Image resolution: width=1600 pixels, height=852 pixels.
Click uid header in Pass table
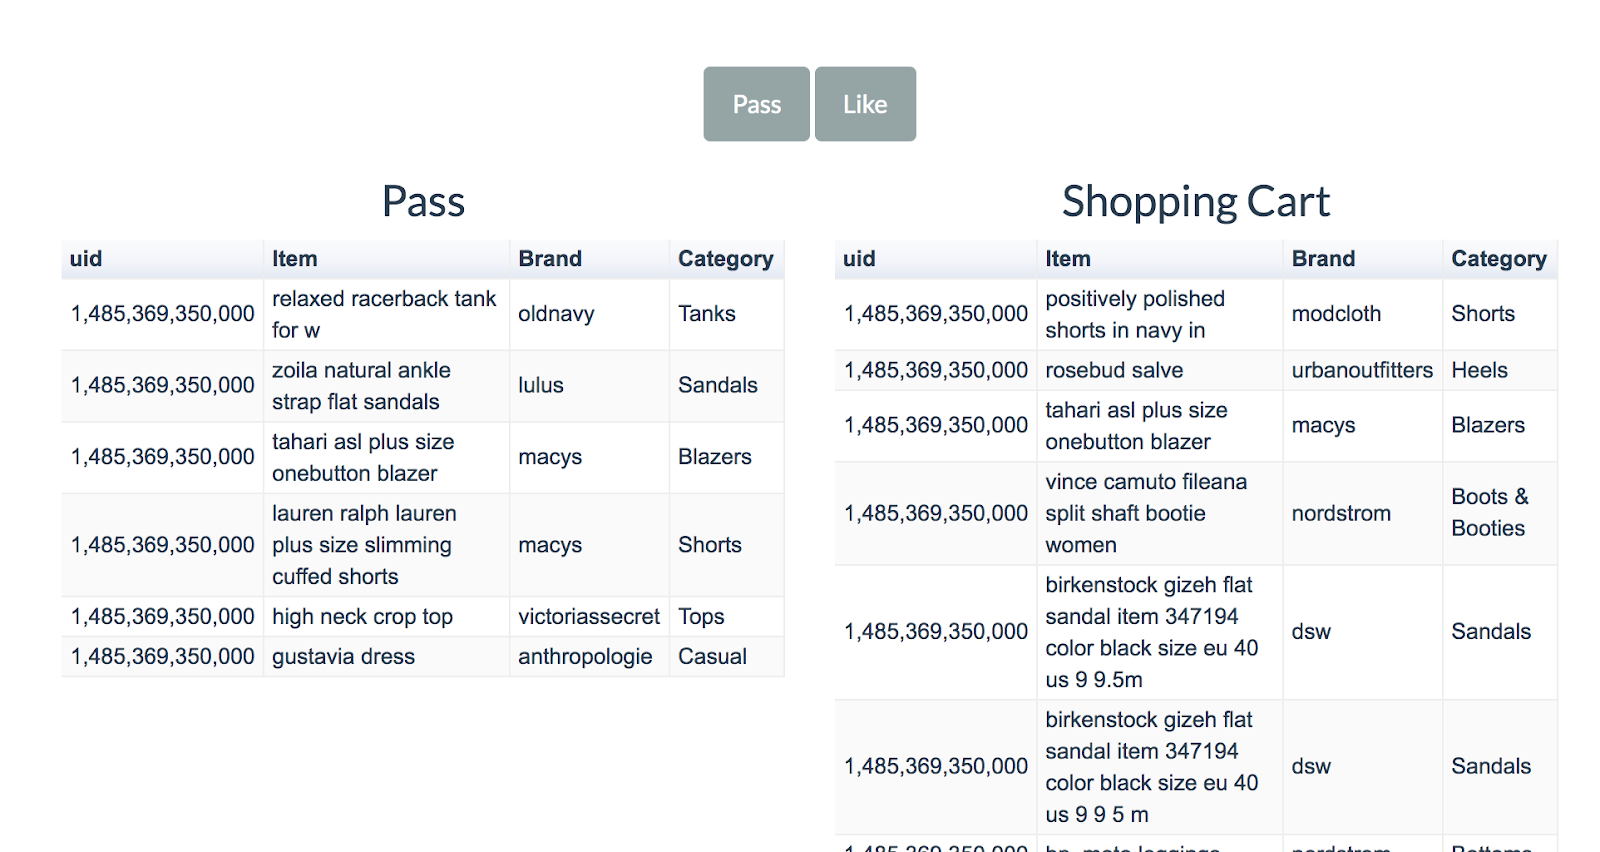pos(86,259)
